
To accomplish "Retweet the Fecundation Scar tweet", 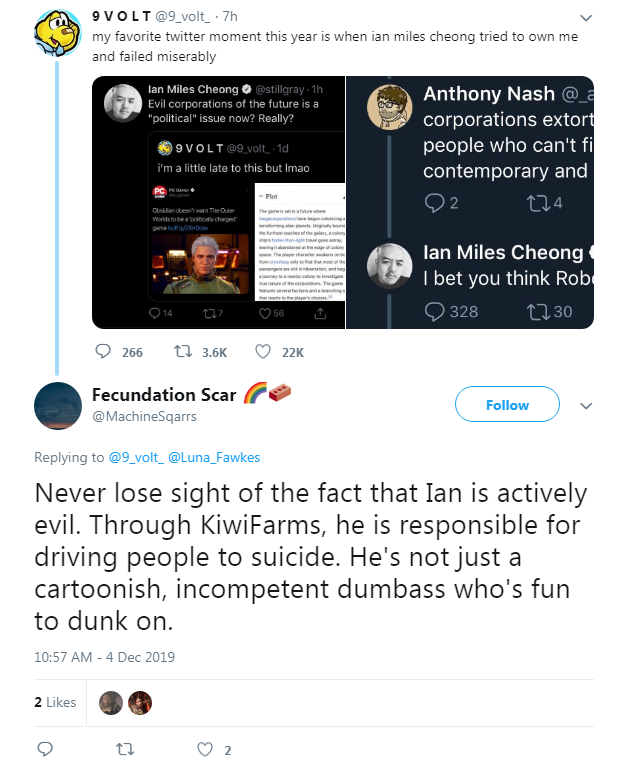I will [x=125, y=749].
